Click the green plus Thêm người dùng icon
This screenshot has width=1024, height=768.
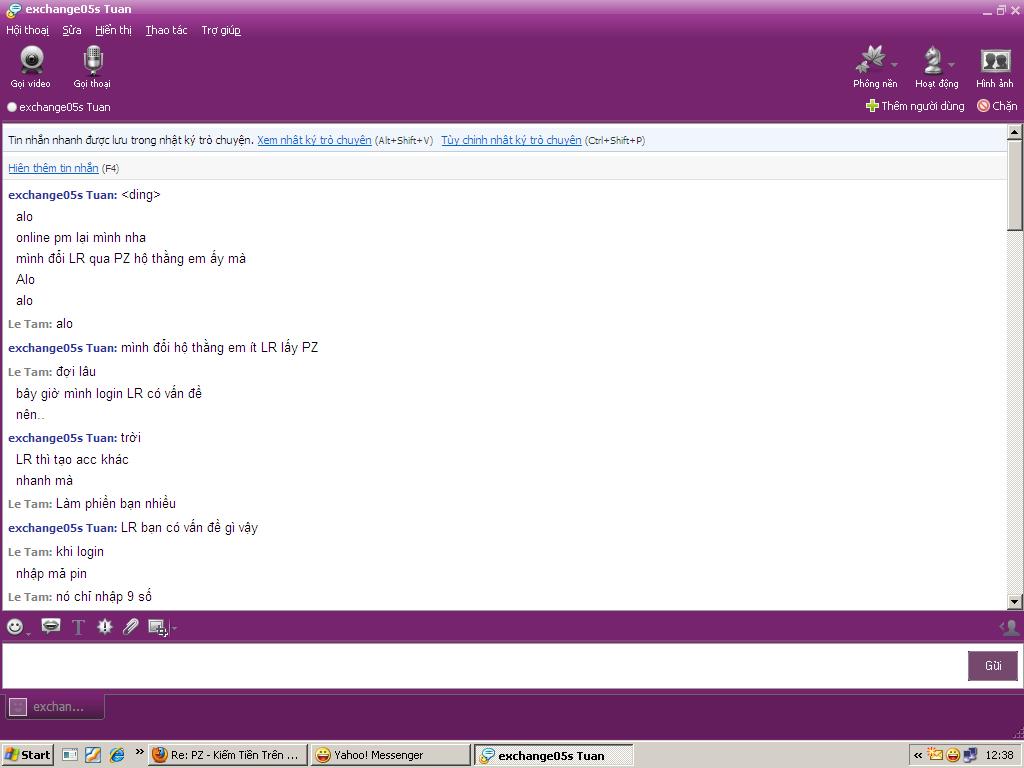872,106
